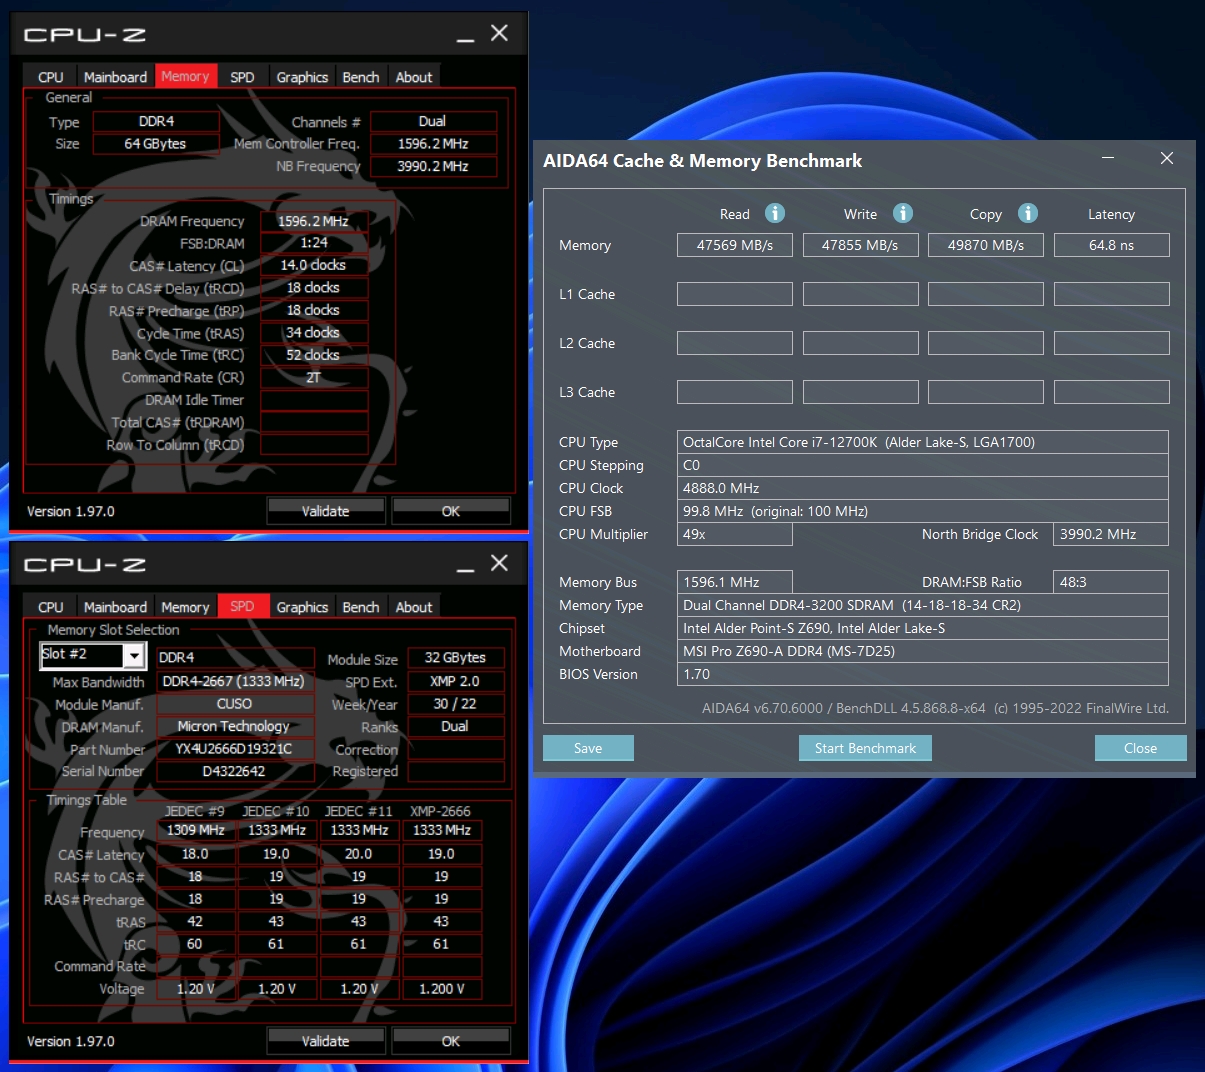Click the info icon next to Read
Viewport: 1205px width, 1072px height.
(775, 213)
